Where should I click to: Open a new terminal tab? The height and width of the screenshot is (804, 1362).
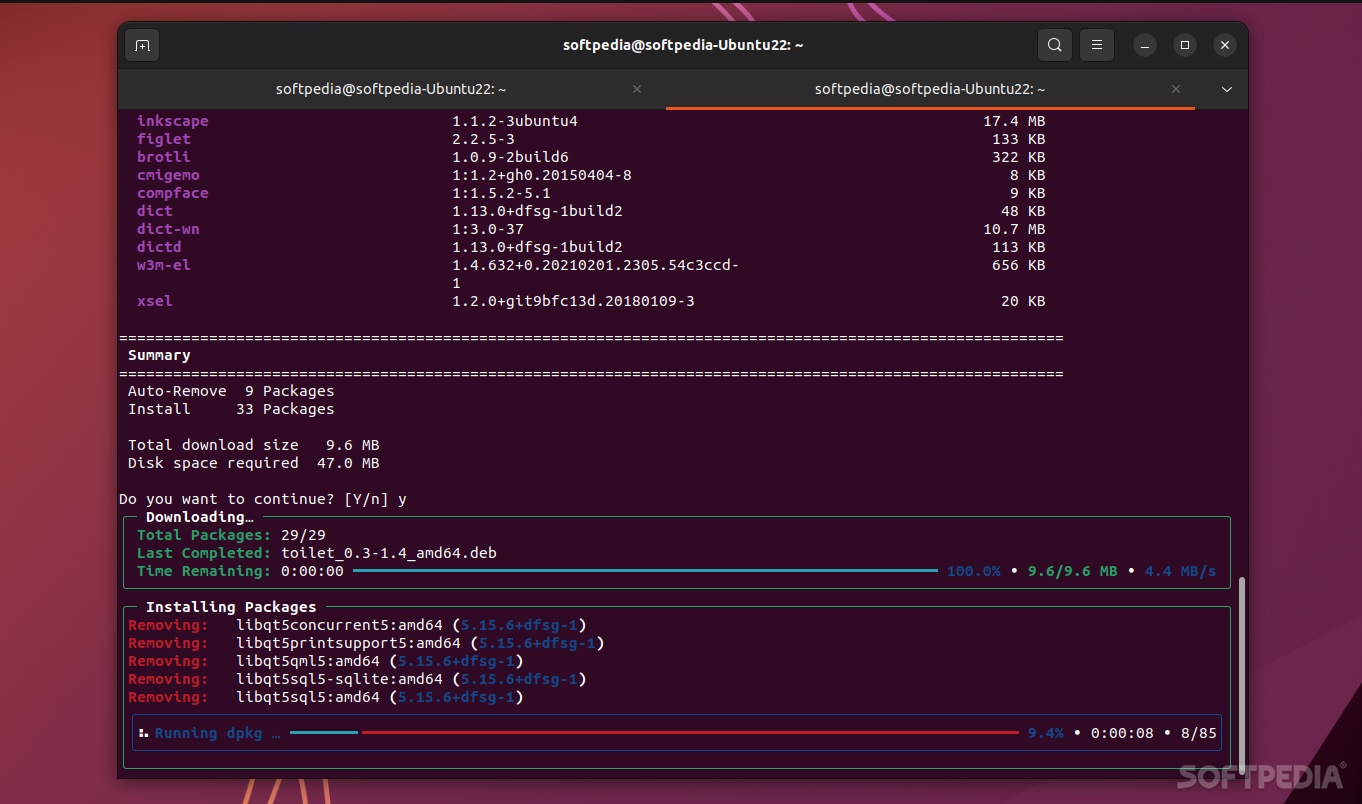pos(142,45)
